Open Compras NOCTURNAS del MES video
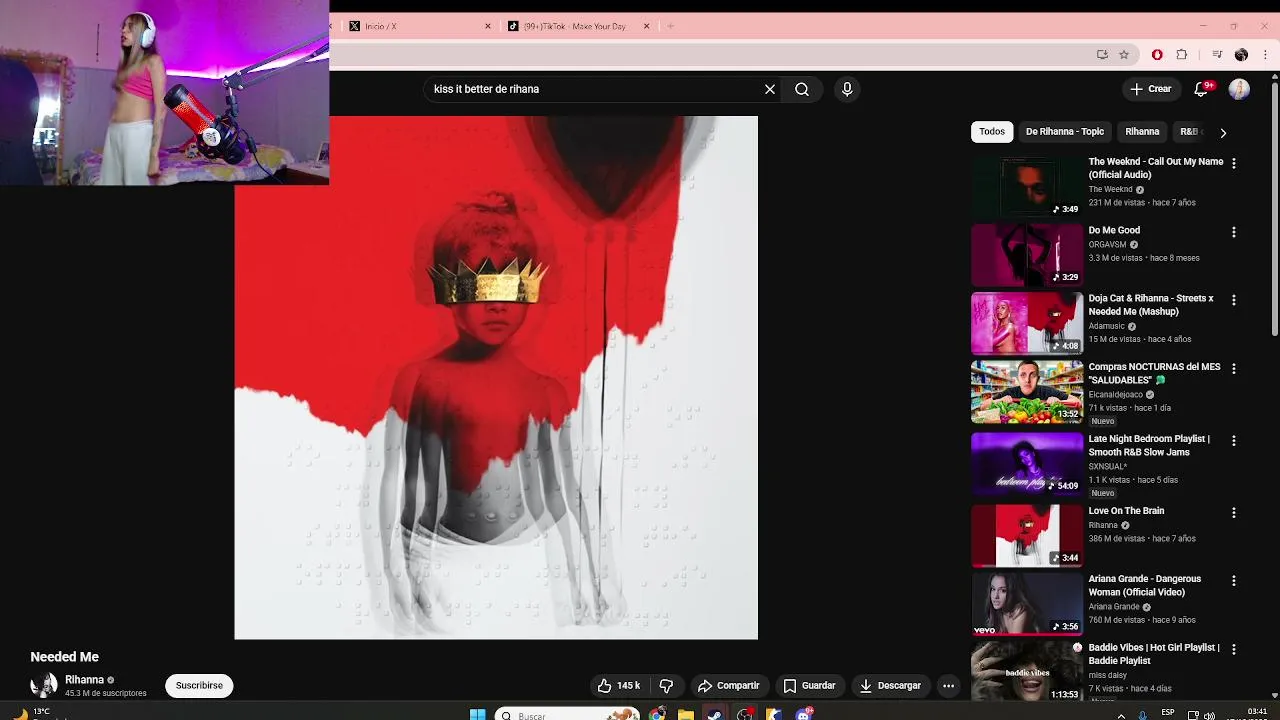Screen dimensions: 1280x720 point(1027,392)
